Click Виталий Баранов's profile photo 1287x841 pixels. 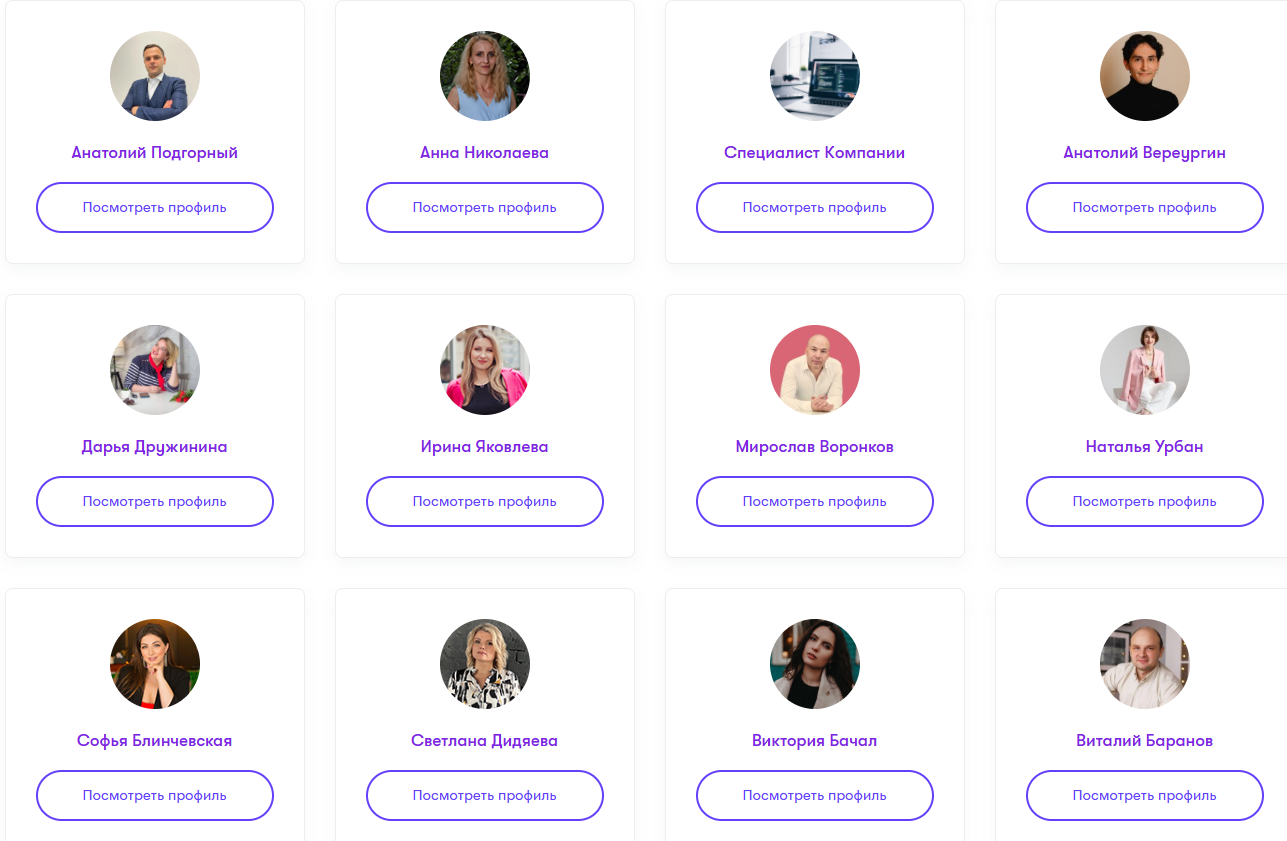pos(1145,664)
